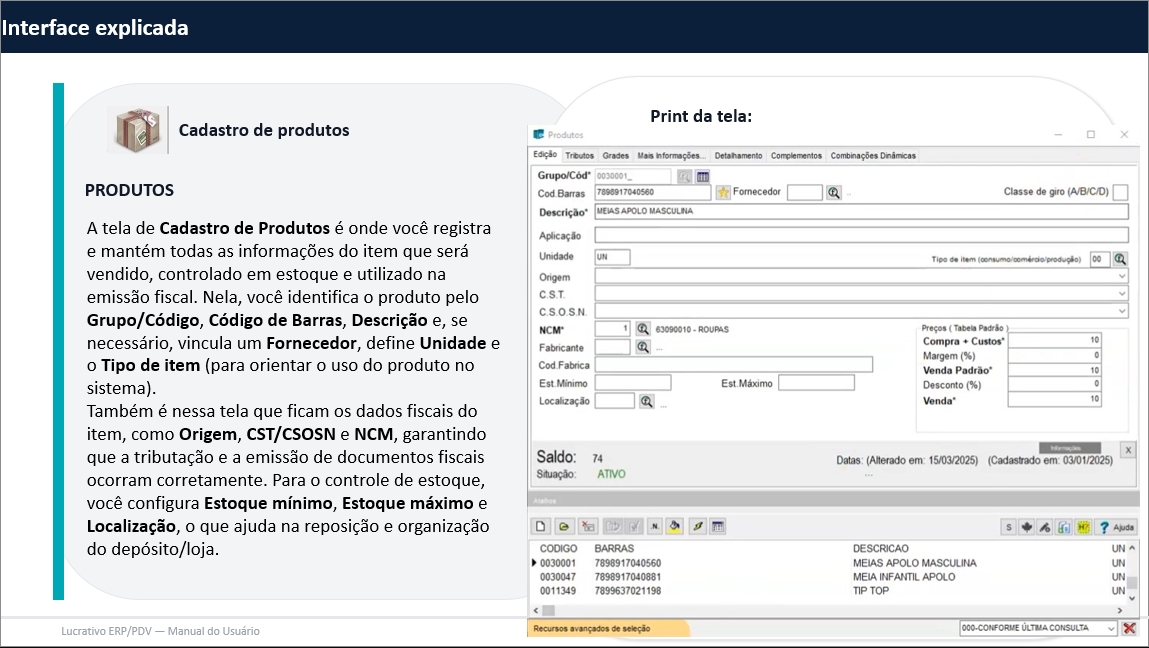Click the Ajuda help button
The width and height of the screenshot is (1149, 648).
click(1116, 526)
